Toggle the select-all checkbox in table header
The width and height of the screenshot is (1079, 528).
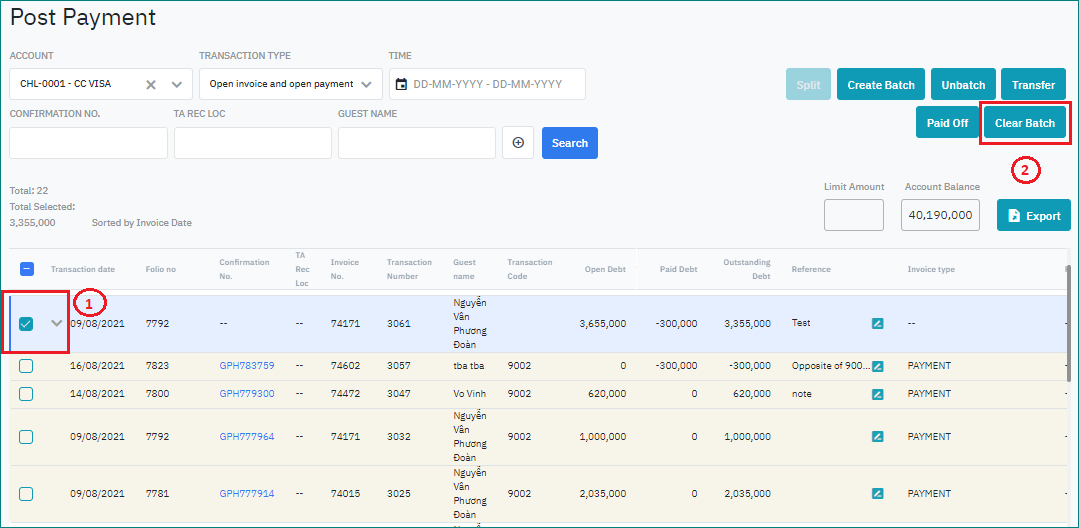(x=27, y=269)
